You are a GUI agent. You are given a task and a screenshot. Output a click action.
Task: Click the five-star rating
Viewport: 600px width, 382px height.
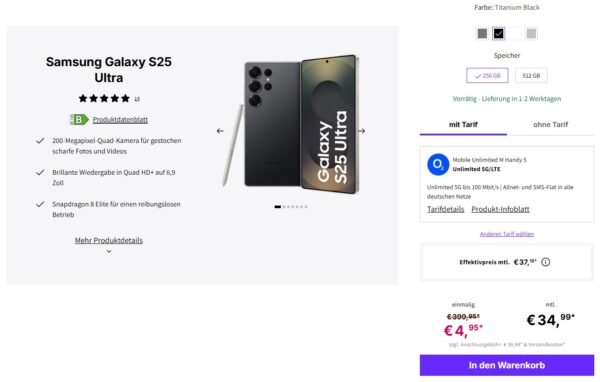[x=104, y=99]
